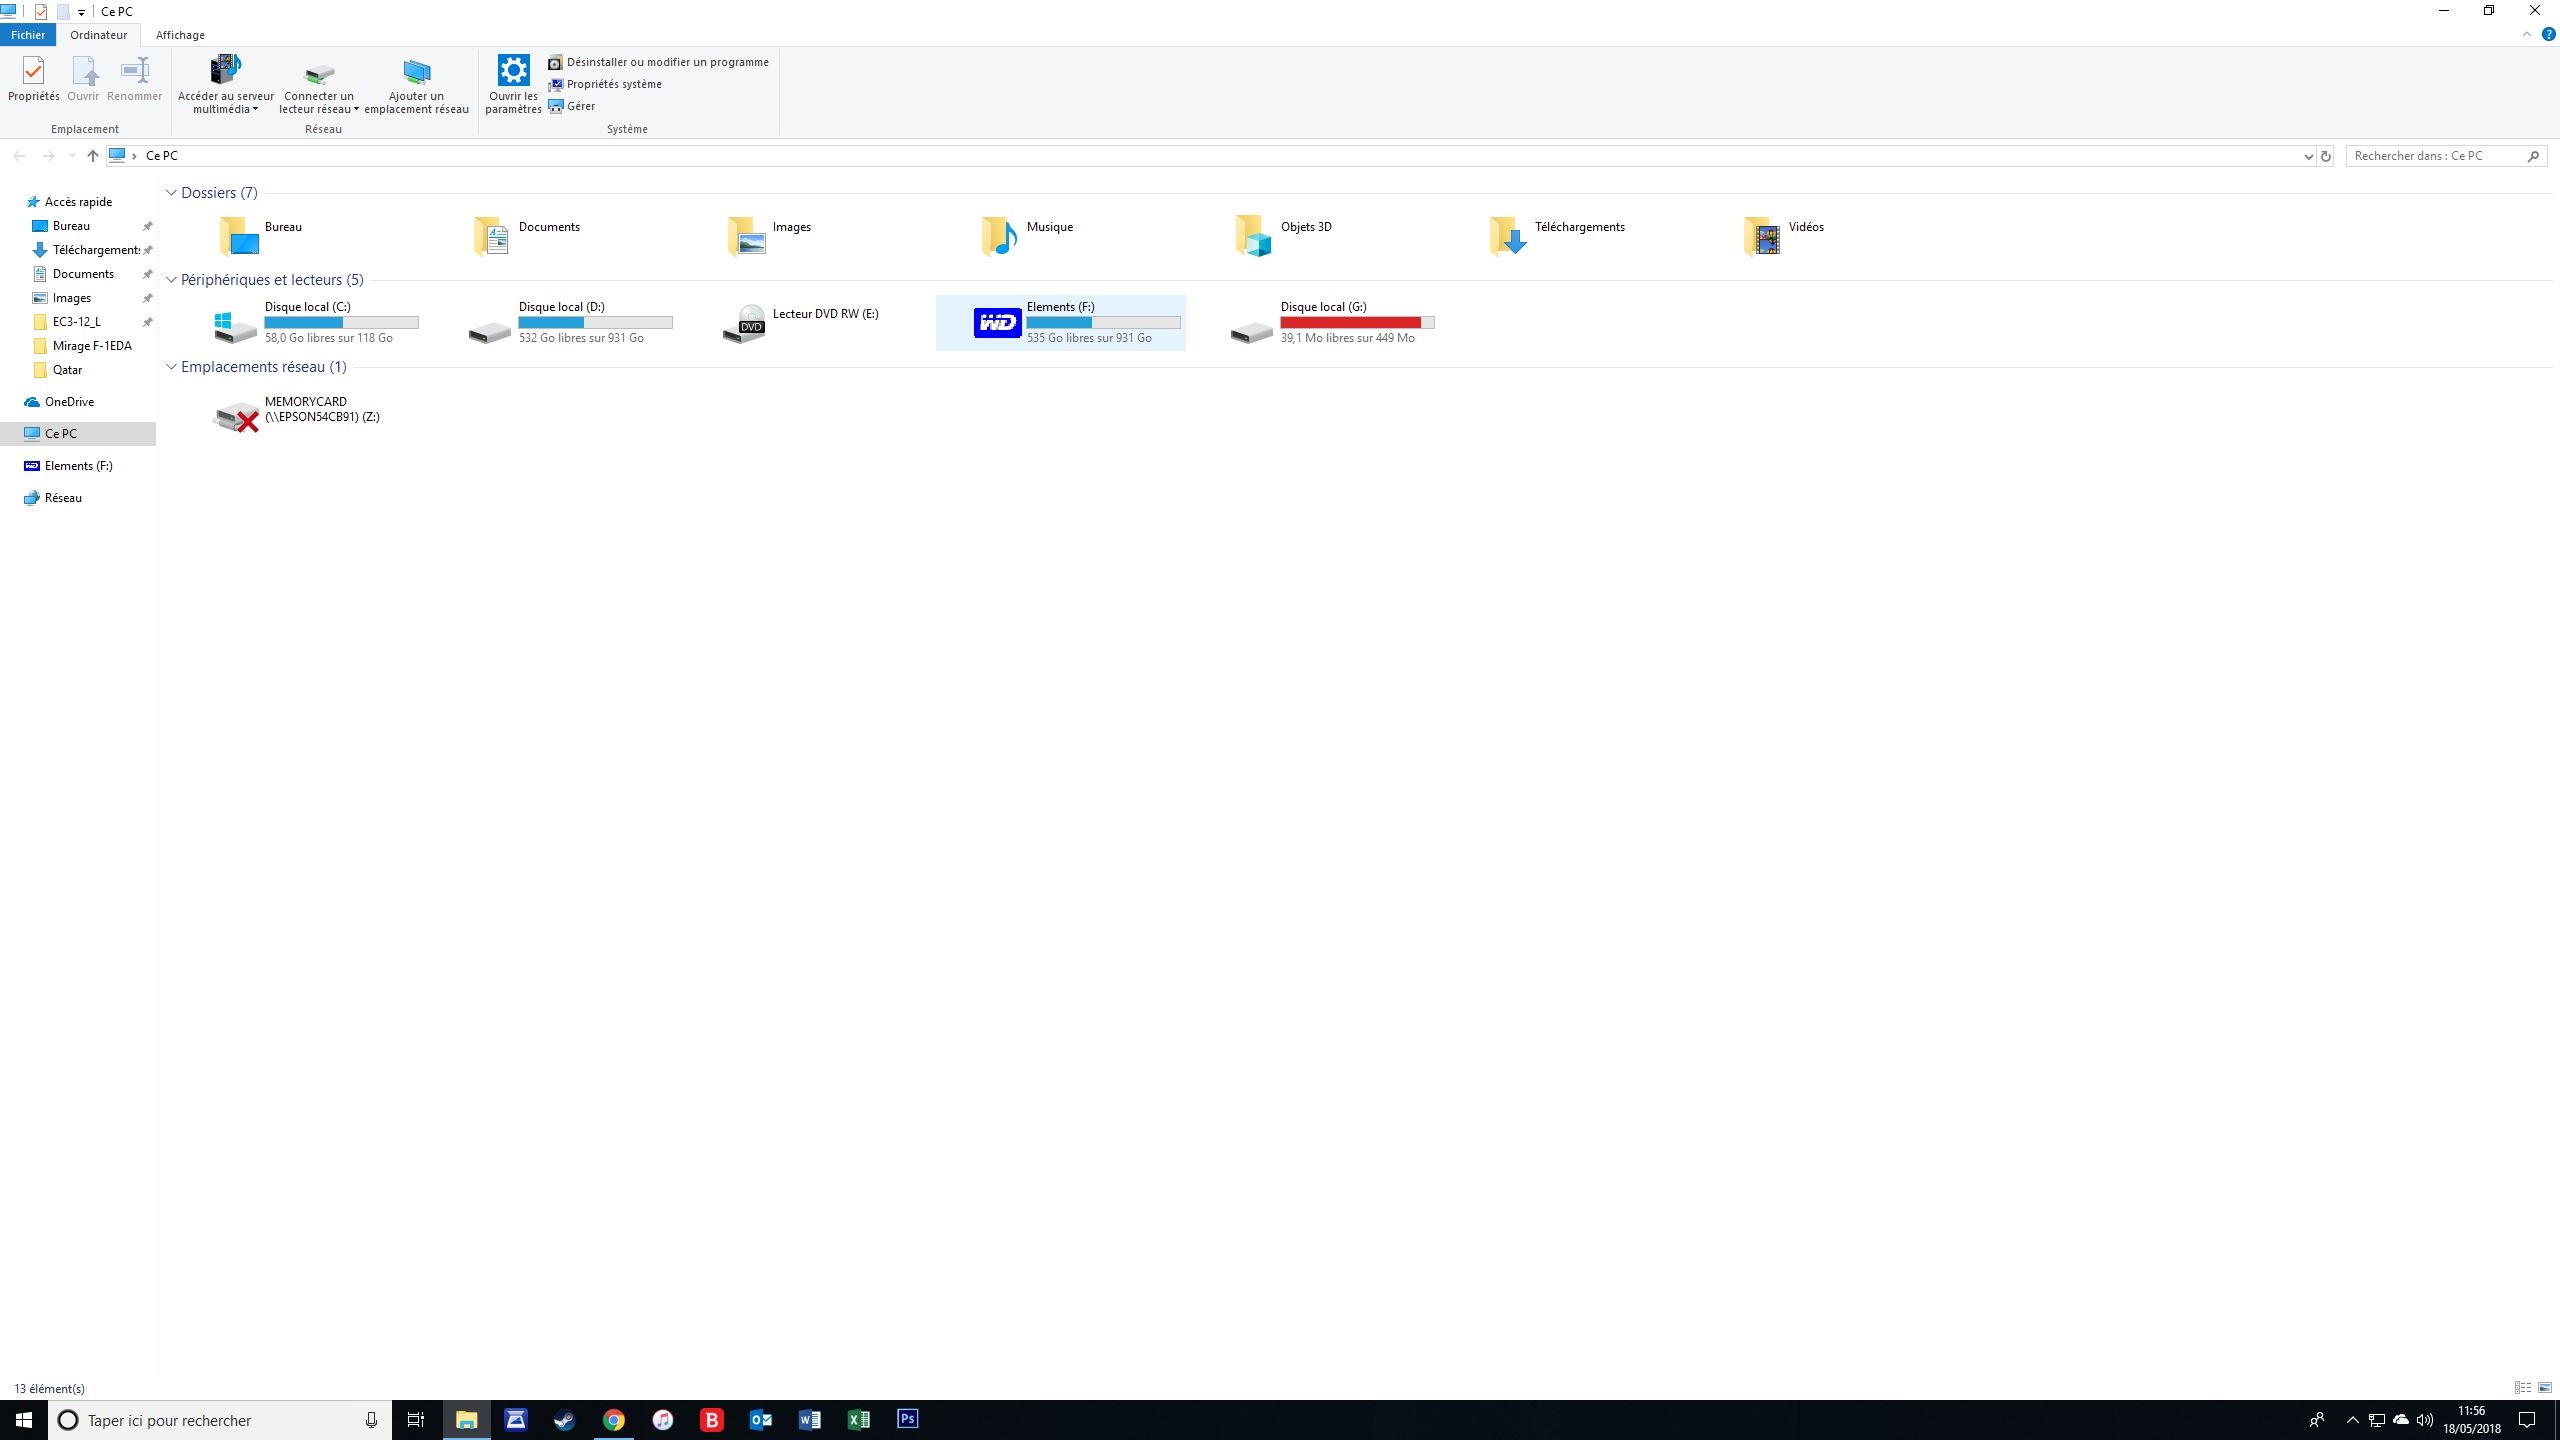Show hidden tray icons chevron
The width and height of the screenshot is (2560, 1440).
pyautogui.click(x=2352, y=1420)
